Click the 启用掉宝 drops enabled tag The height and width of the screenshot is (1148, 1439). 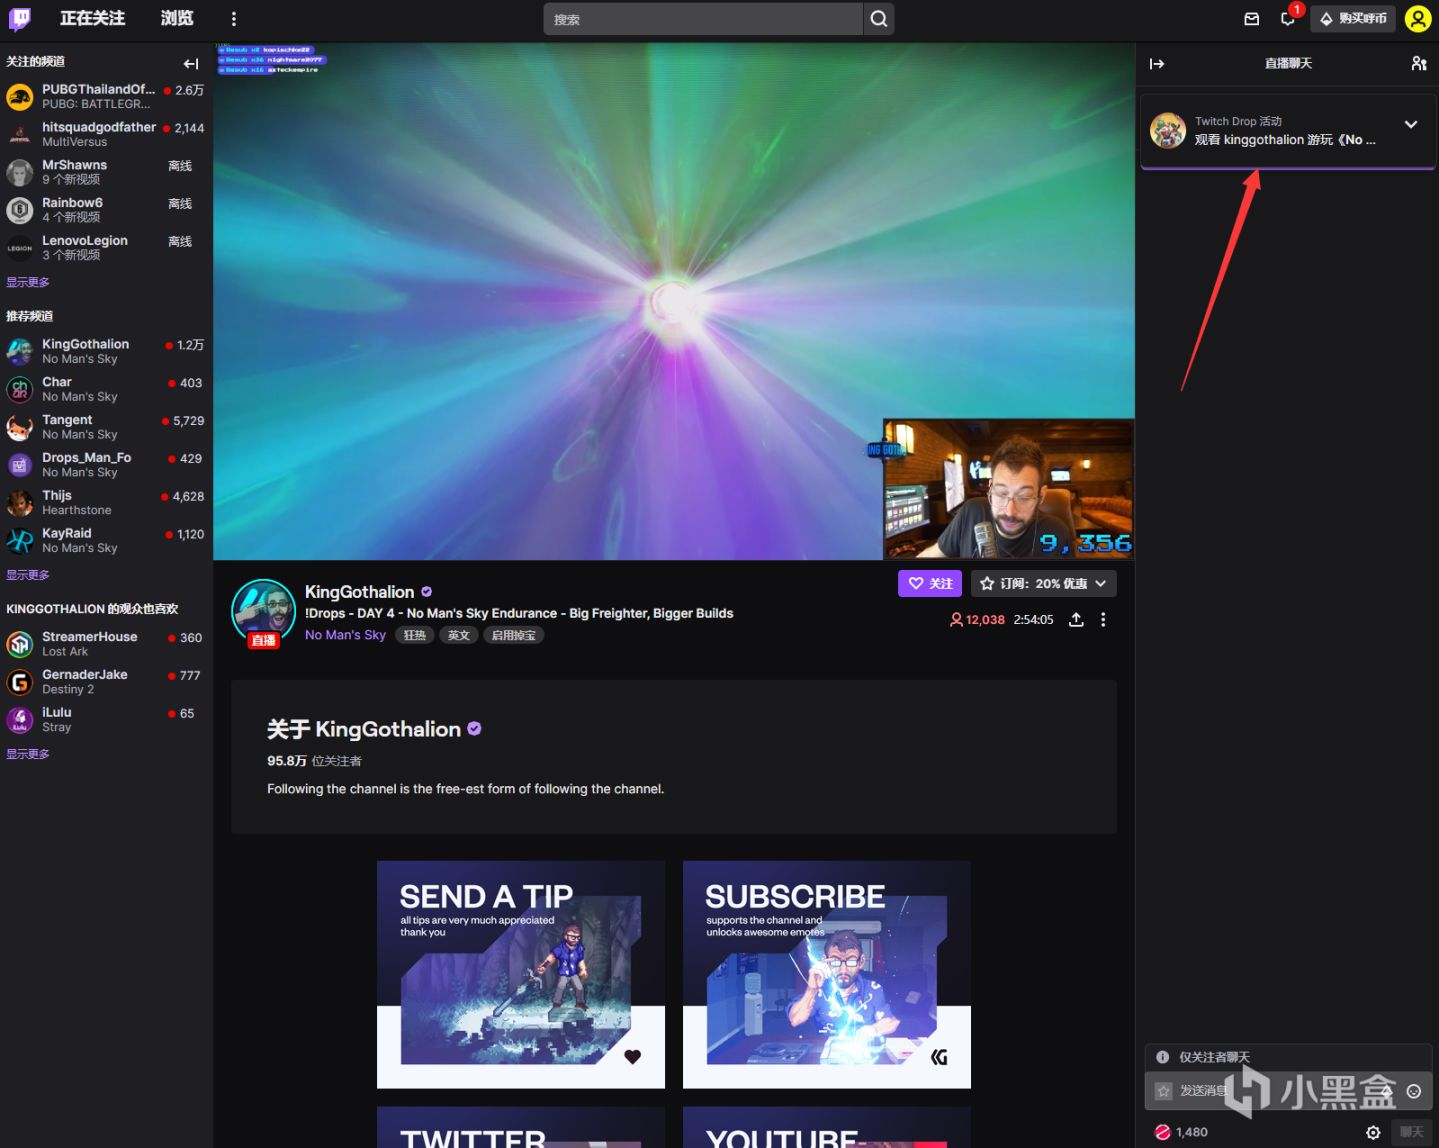point(514,635)
